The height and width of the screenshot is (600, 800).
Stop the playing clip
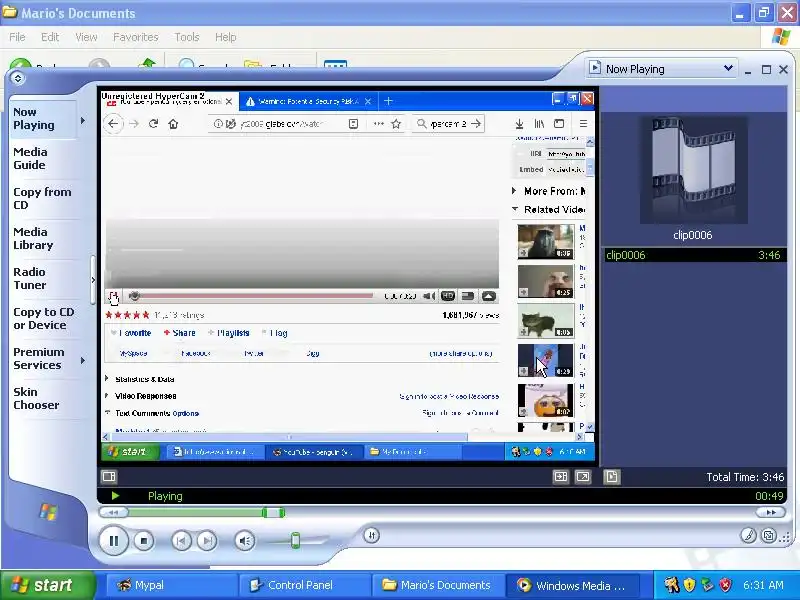144,541
